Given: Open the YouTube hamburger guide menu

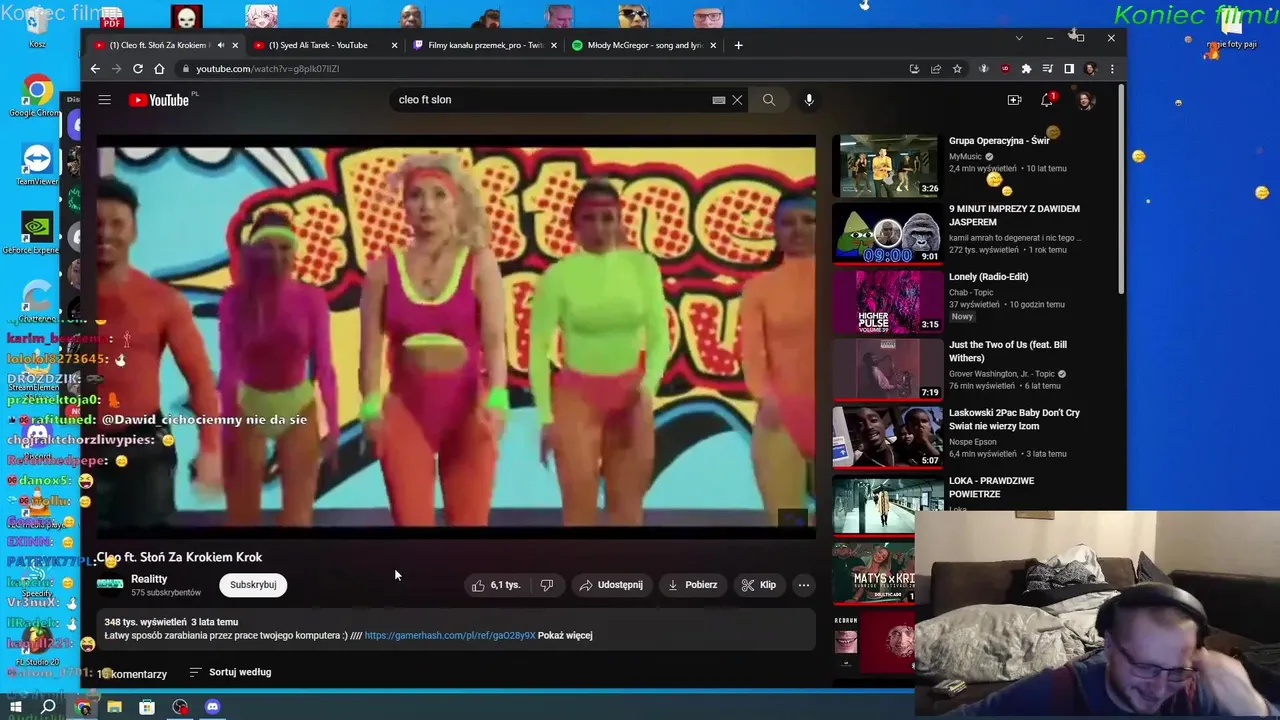Looking at the screenshot, I should pos(104,100).
